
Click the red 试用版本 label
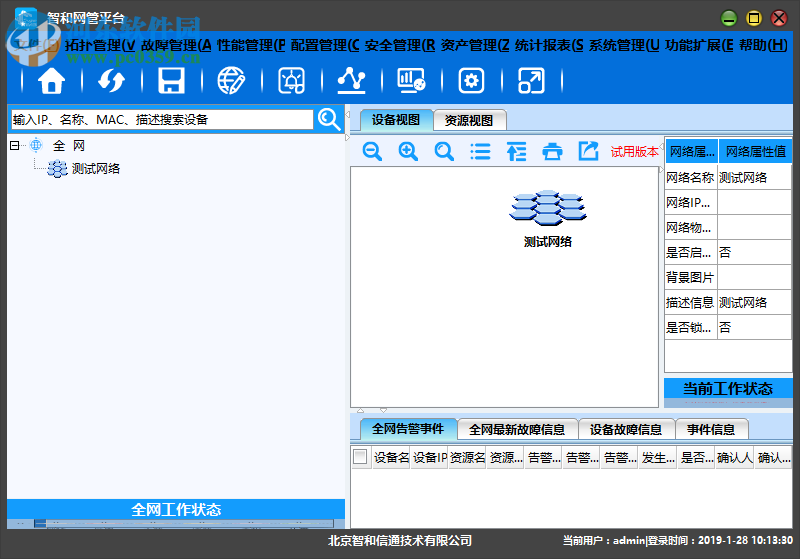pyautogui.click(x=635, y=151)
